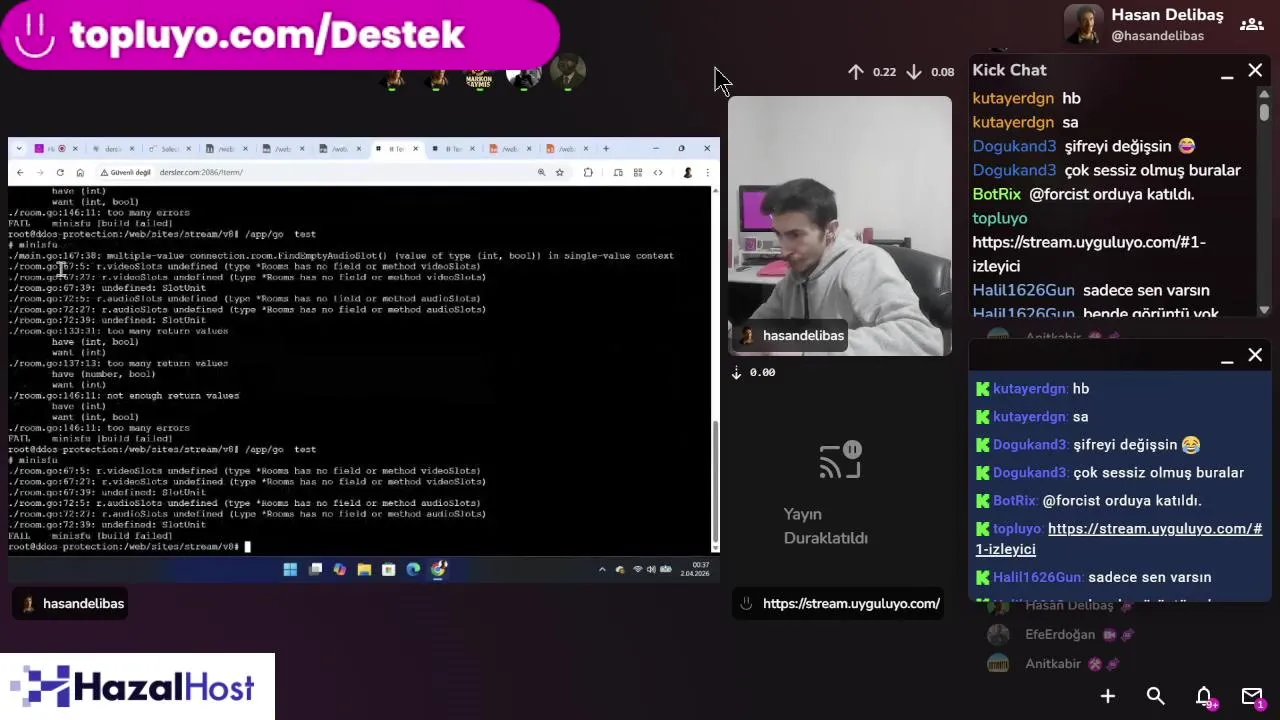Click bookmark star in address bar
The height and width of the screenshot is (720, 1280).
pyautogui.click(x=559, y=172)
